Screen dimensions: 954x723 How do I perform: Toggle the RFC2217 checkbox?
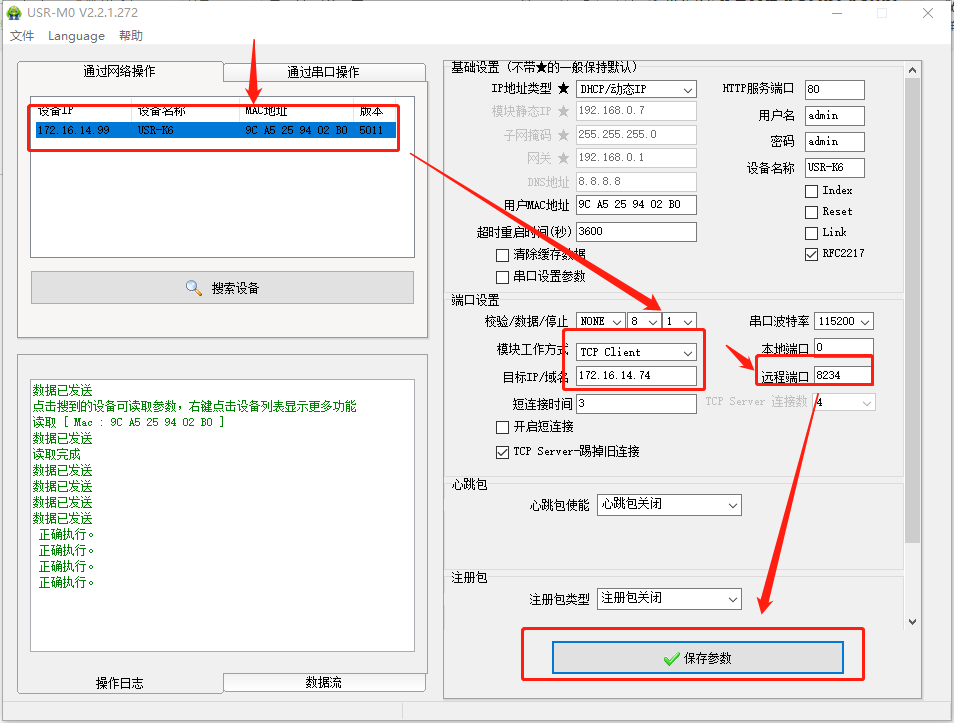811,254
